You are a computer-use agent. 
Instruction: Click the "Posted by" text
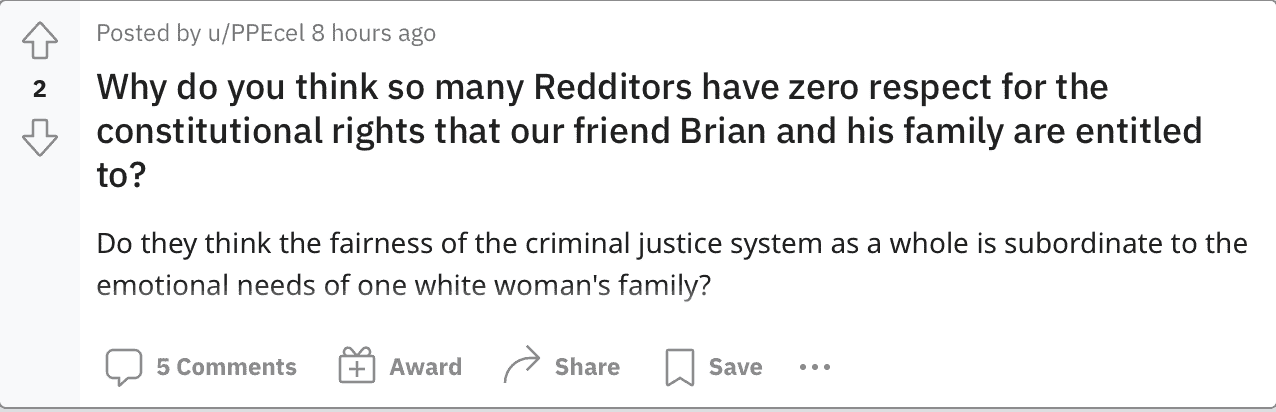148,33
